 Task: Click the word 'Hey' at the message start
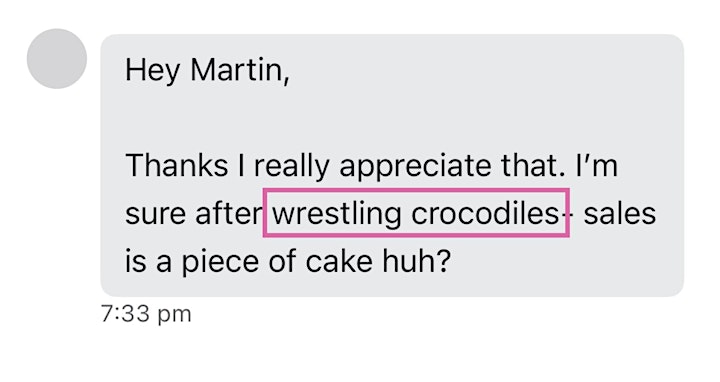tap(152, 72)
